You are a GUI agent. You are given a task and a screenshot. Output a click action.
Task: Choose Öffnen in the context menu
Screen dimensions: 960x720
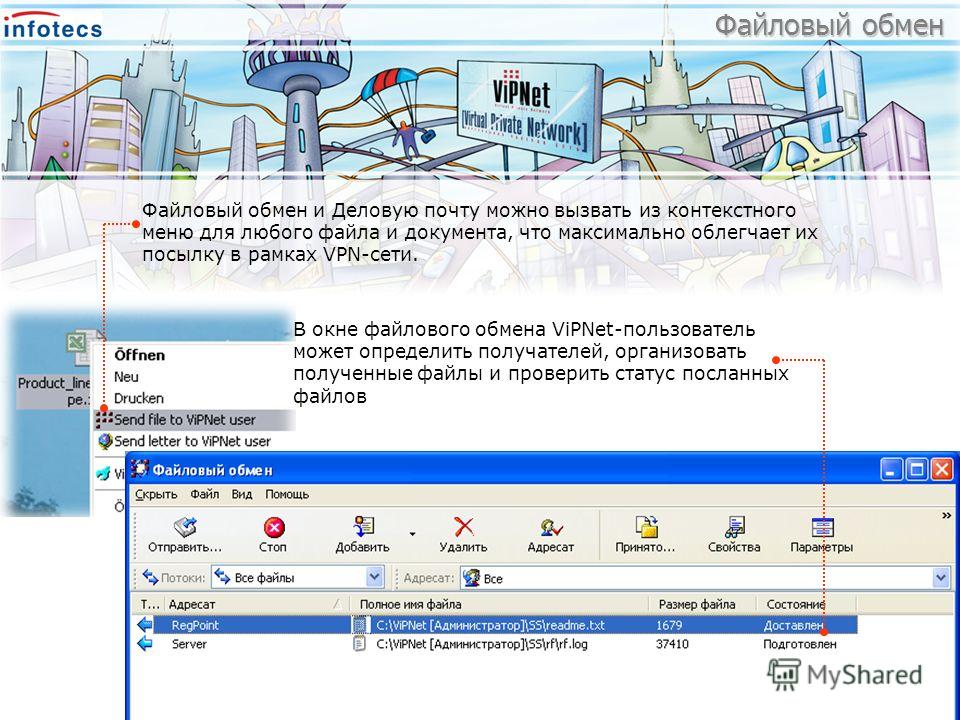tap(140, 355)
